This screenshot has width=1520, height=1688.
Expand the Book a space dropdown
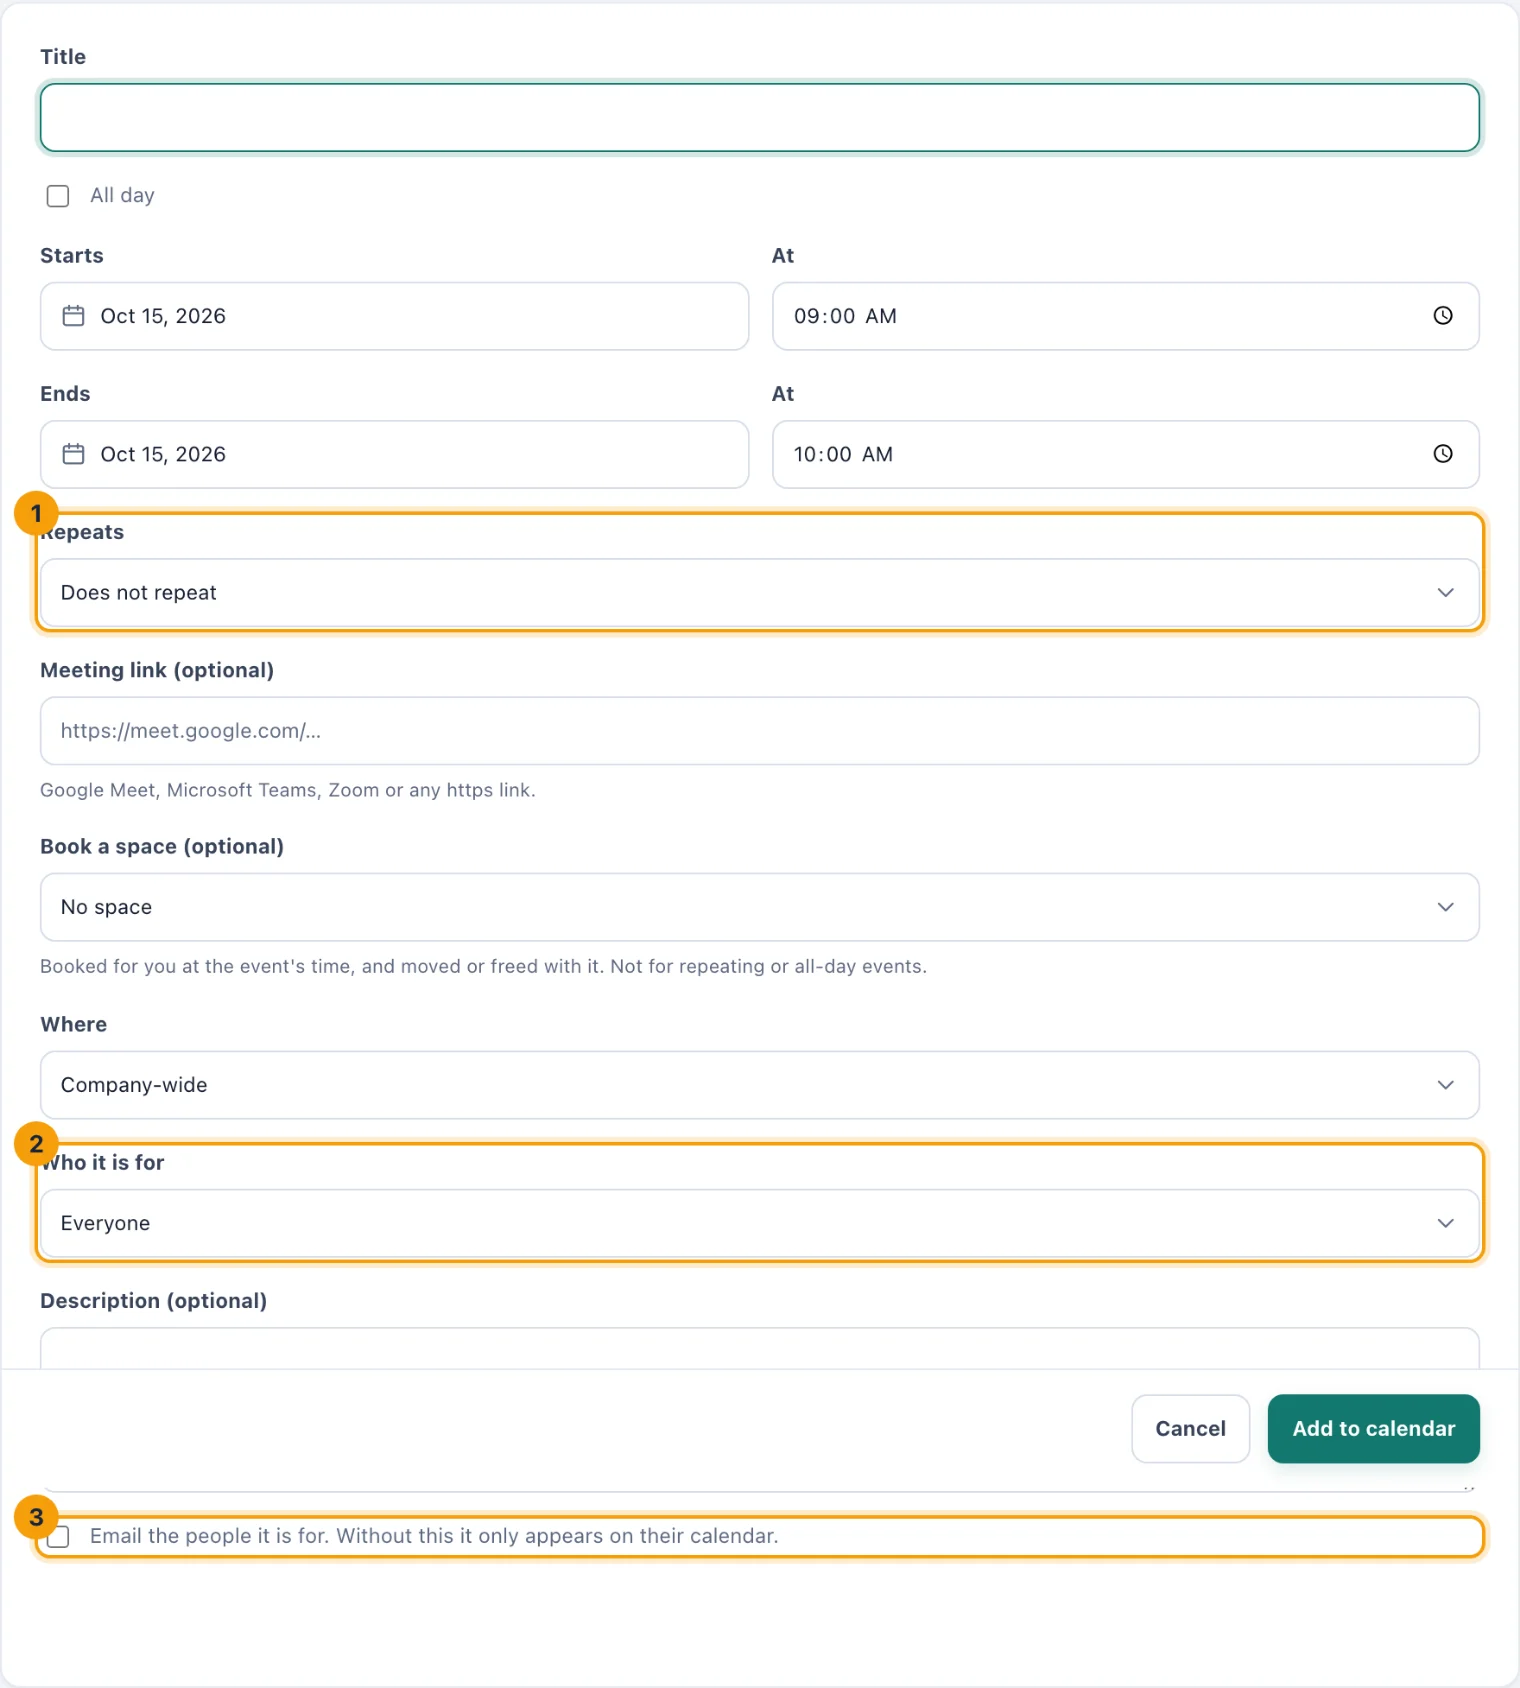click(759, 907)
